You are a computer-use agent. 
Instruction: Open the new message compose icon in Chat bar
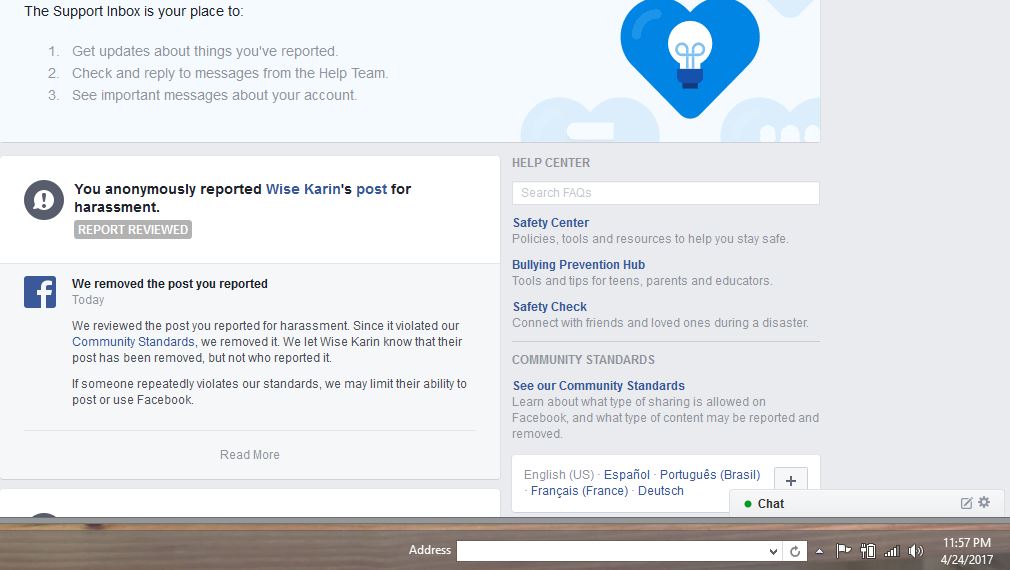coord(966,503)
